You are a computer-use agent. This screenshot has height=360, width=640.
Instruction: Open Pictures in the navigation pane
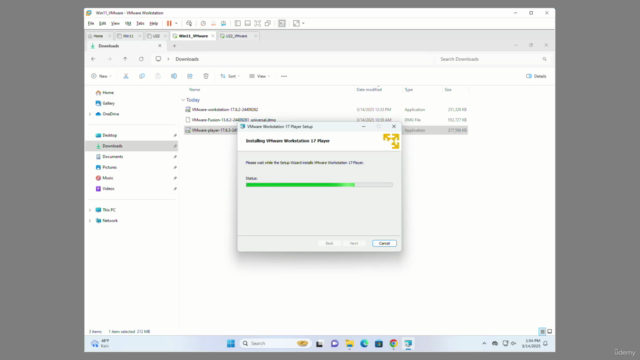pos(106,167)
